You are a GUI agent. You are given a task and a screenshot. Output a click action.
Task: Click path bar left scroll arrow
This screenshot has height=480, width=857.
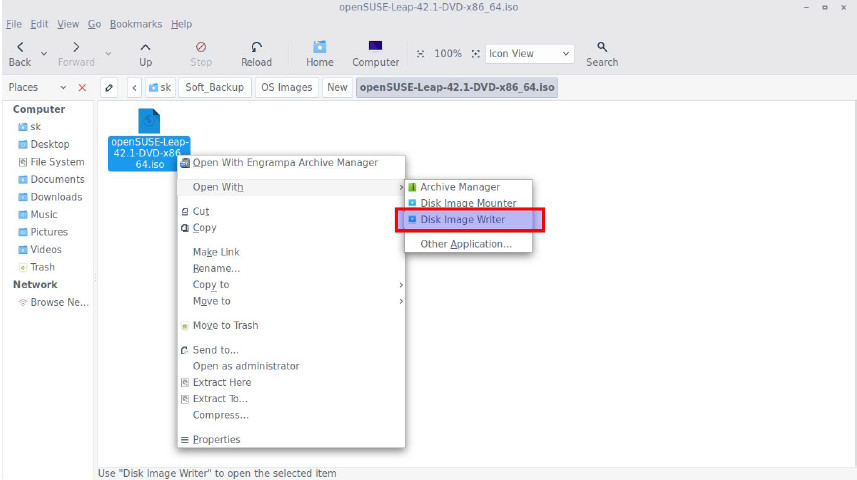(134, 87)
